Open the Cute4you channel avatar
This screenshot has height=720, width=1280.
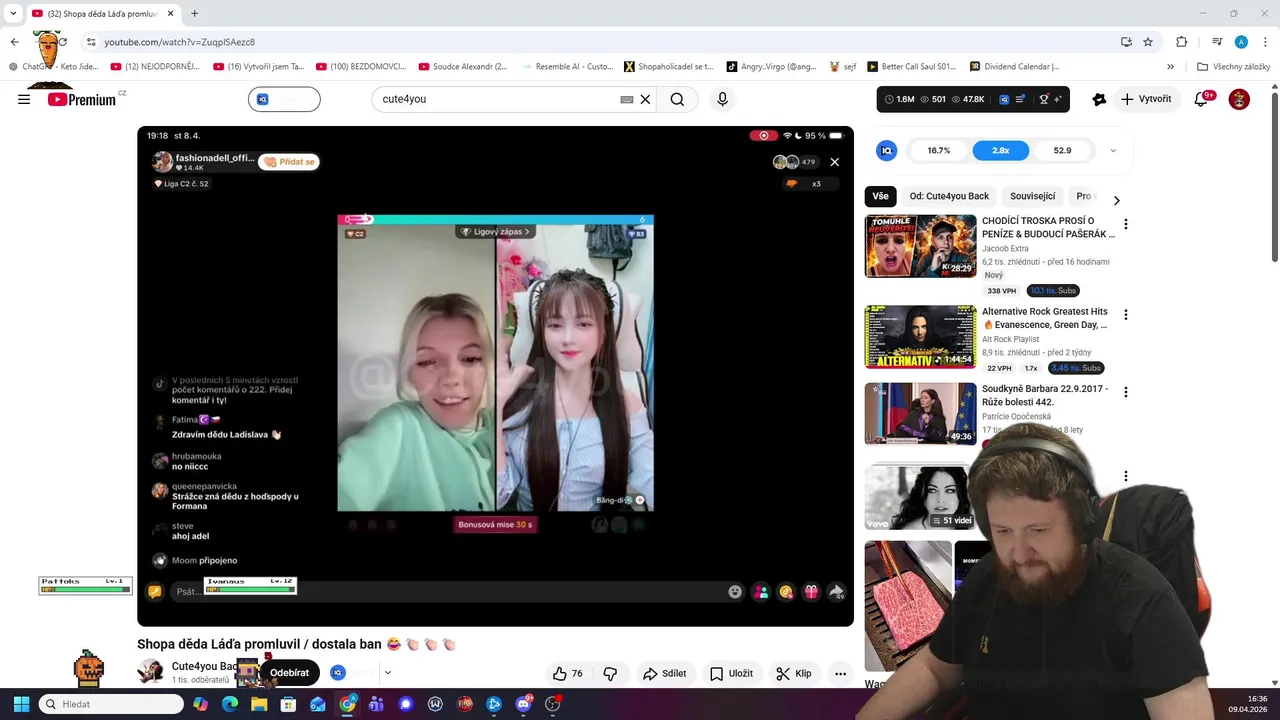pos(150,671)
